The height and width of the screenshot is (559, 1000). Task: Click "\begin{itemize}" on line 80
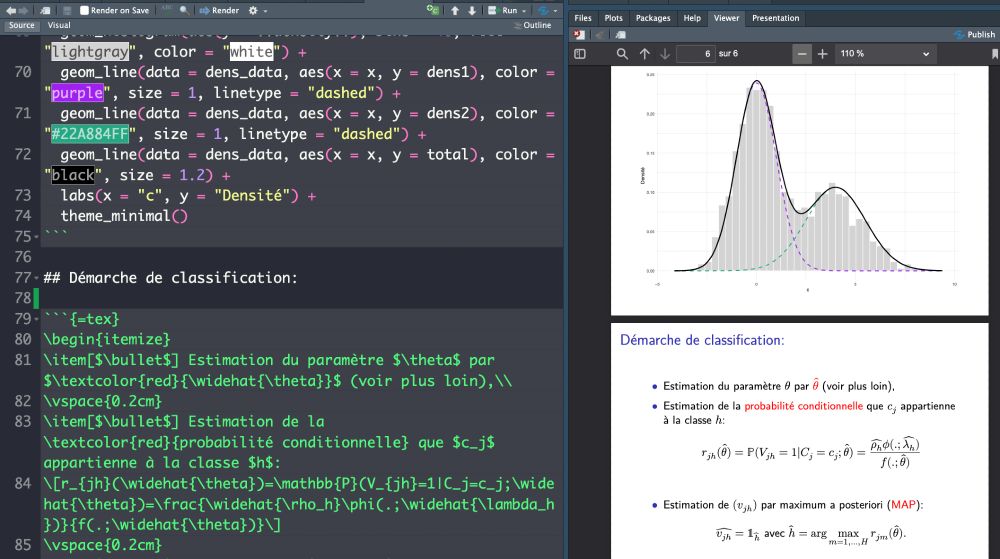107,339
